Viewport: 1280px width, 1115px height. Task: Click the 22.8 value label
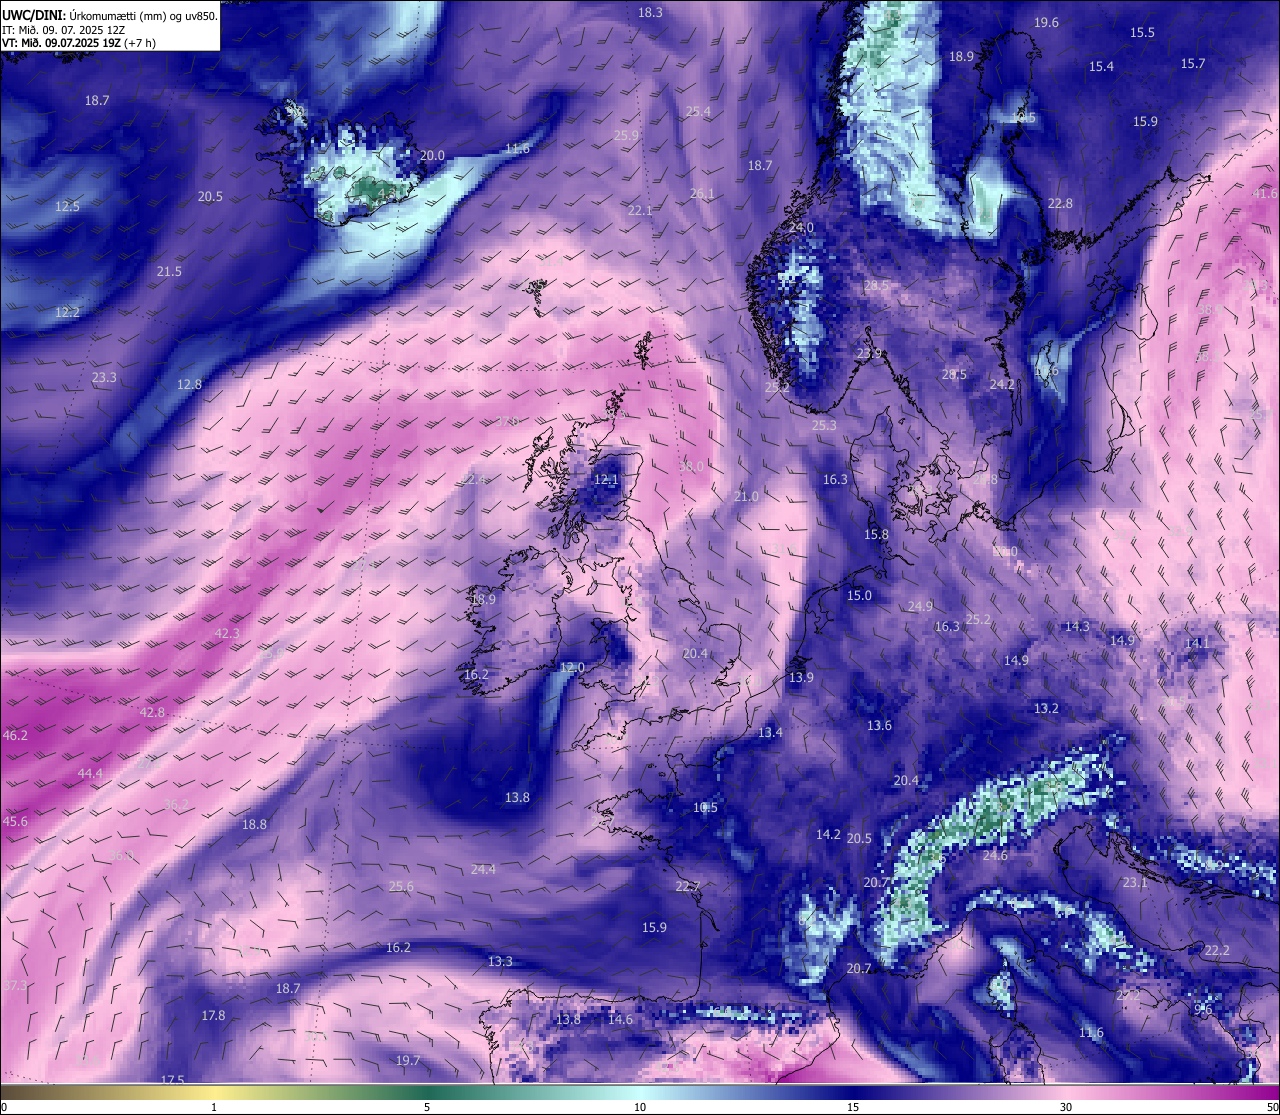tap(1060, 203)
